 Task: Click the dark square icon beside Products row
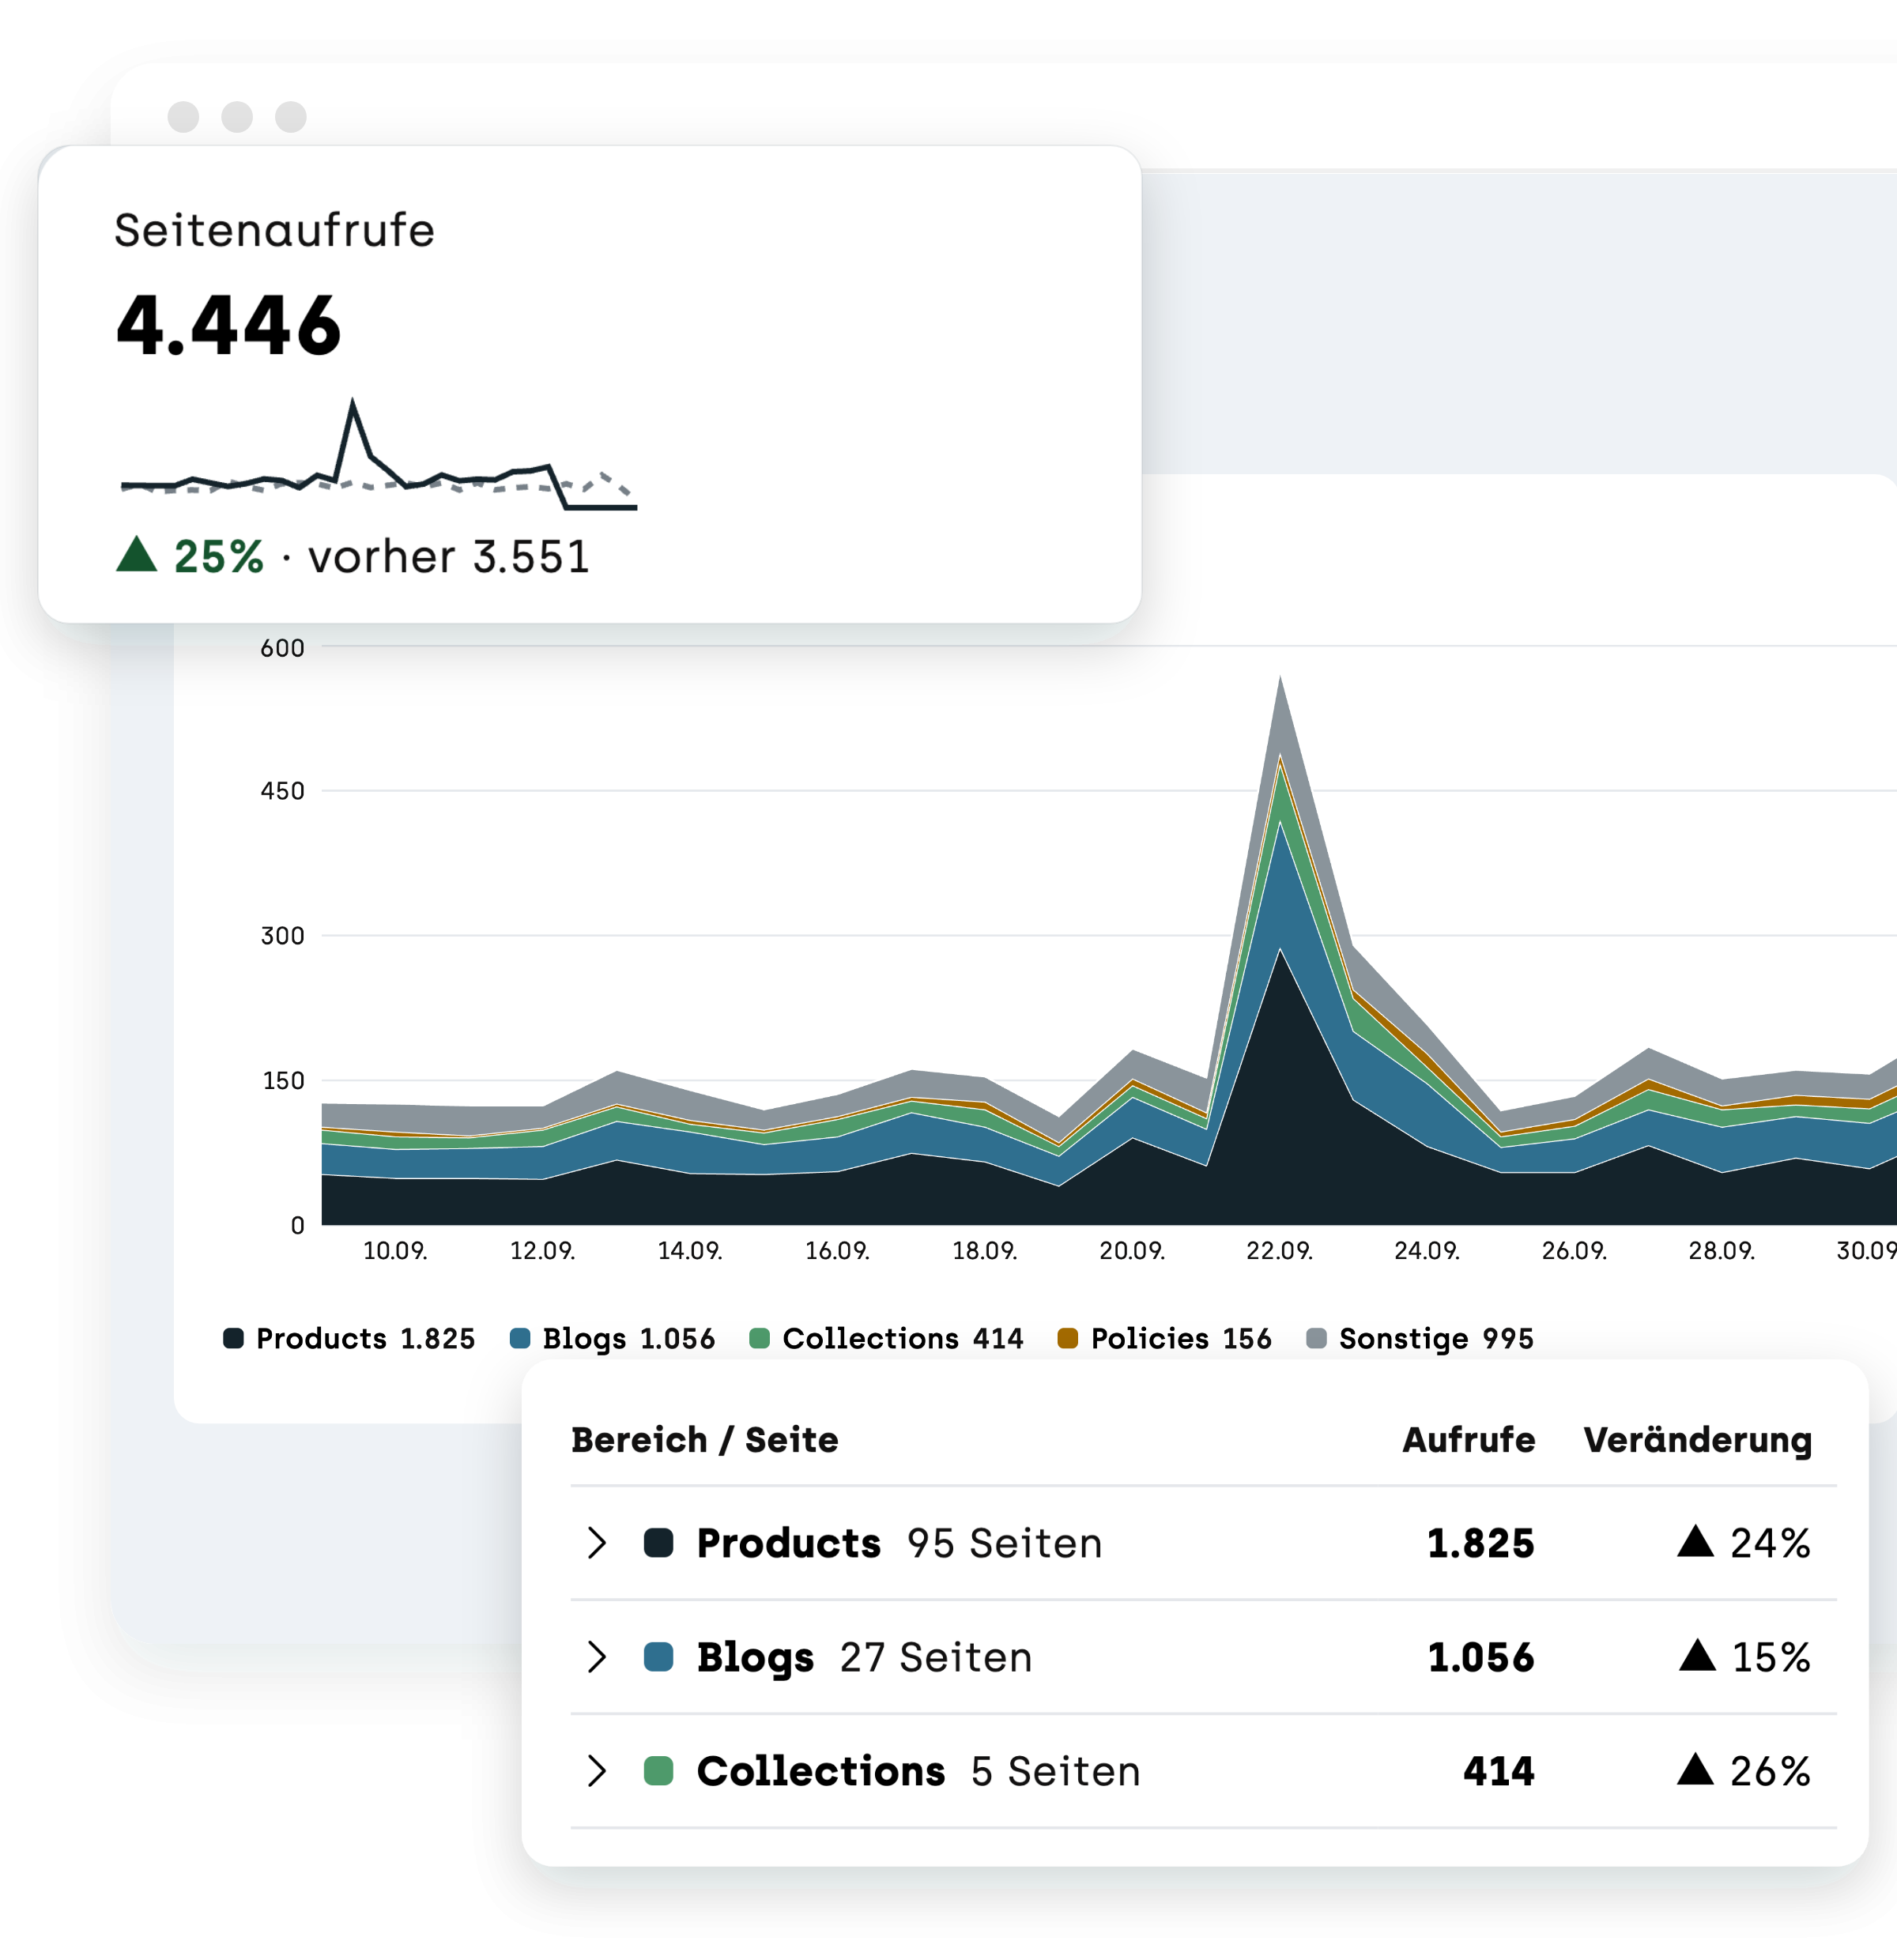point(658,1543)
